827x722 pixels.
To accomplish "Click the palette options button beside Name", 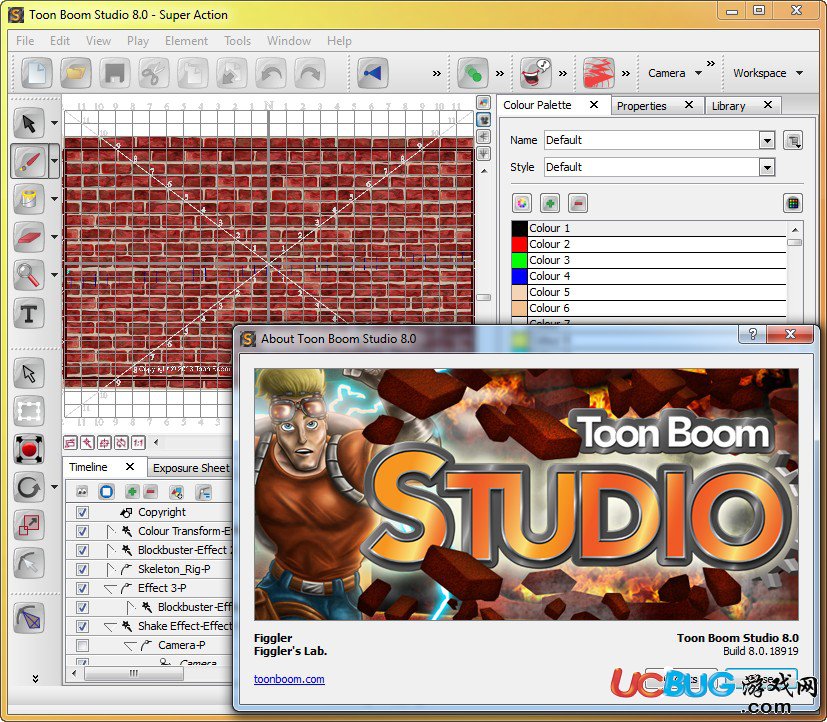I will pos(793,140).
